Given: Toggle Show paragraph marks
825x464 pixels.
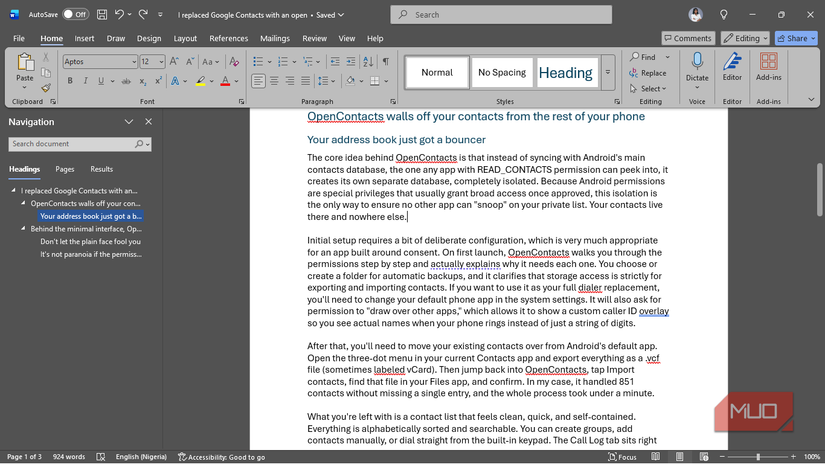Looking at the screenshot, I should (x=386, y=62).
